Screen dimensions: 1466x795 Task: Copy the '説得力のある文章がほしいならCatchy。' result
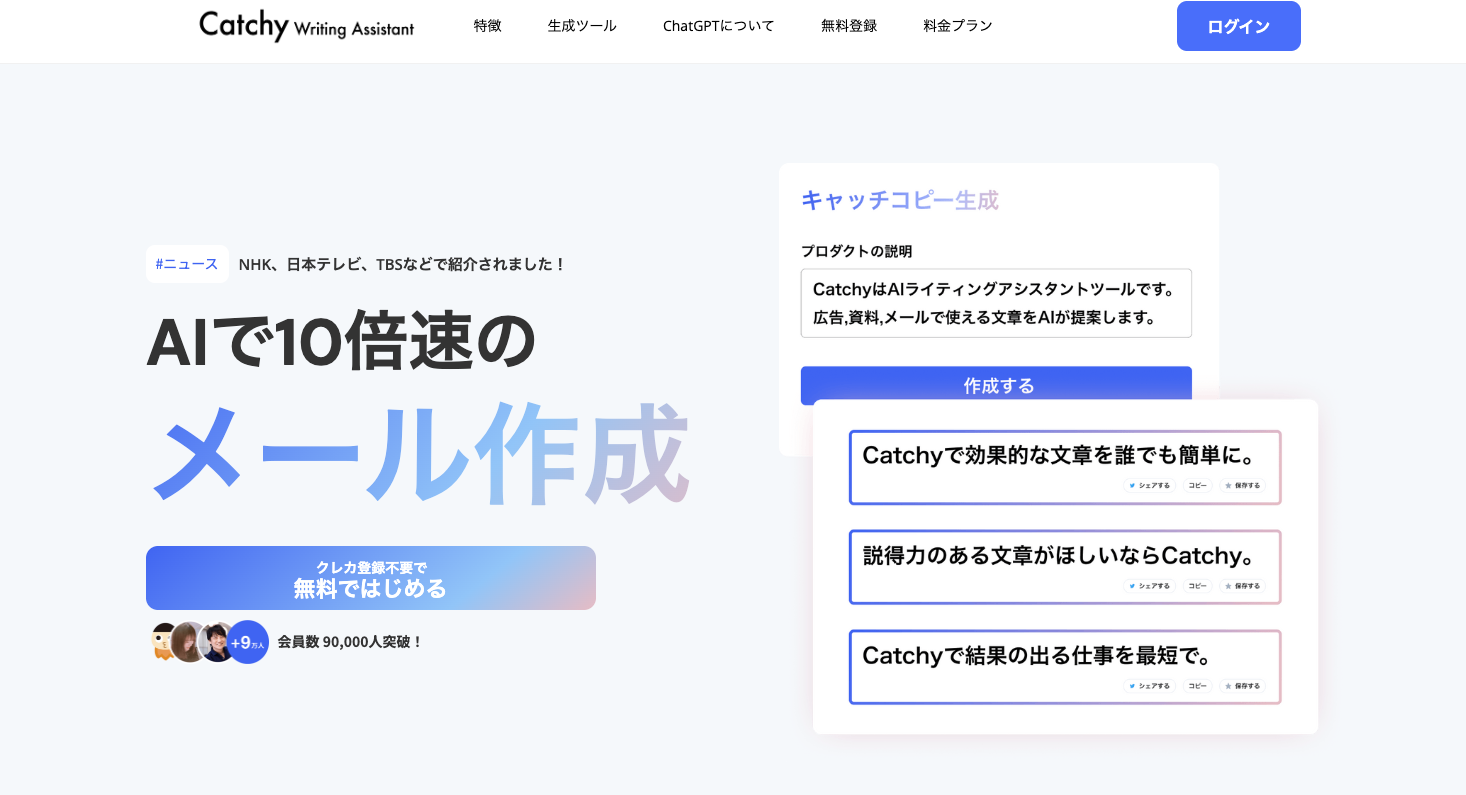[x=1197, y=586]
